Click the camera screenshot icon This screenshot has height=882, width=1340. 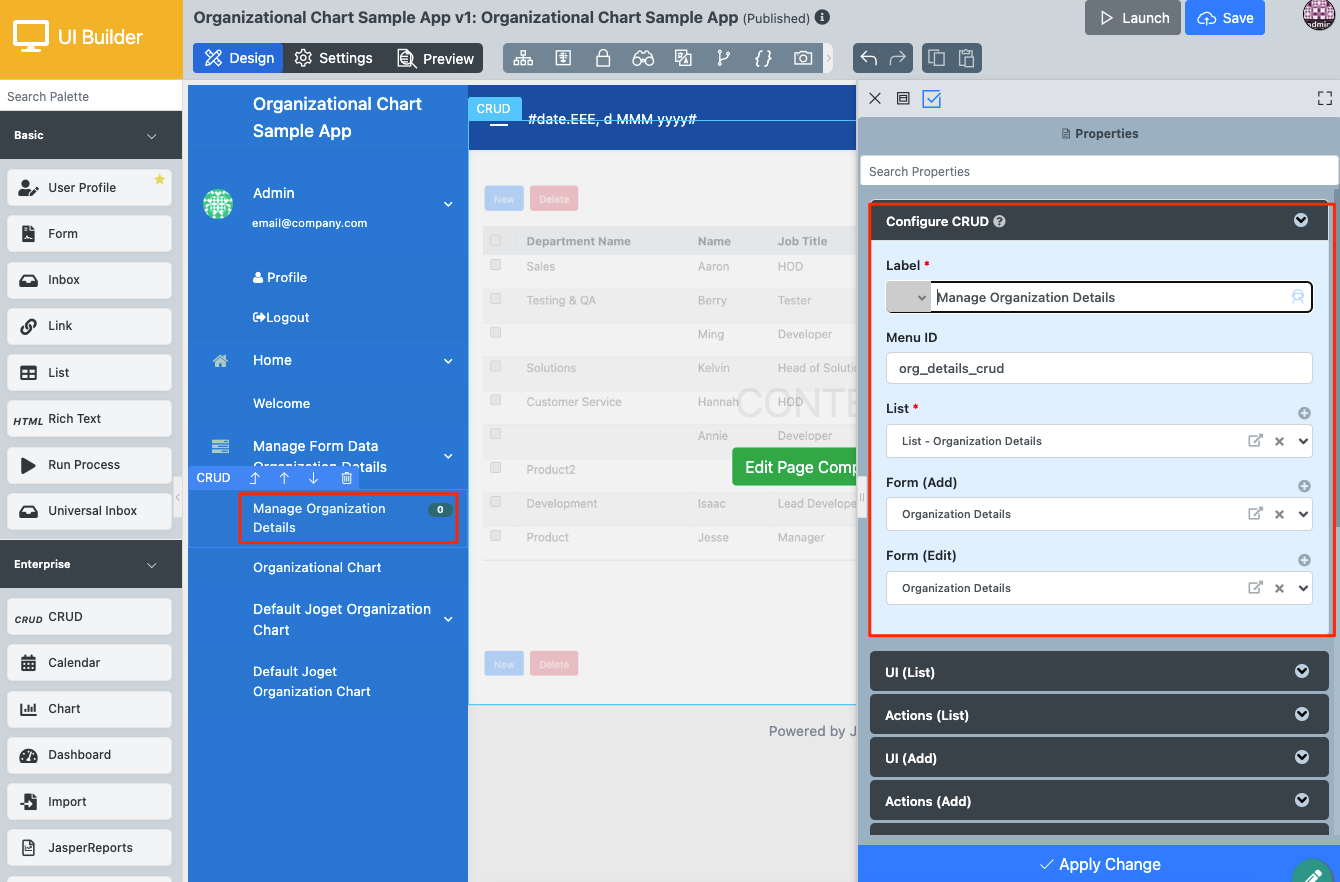tap(803, 58)
